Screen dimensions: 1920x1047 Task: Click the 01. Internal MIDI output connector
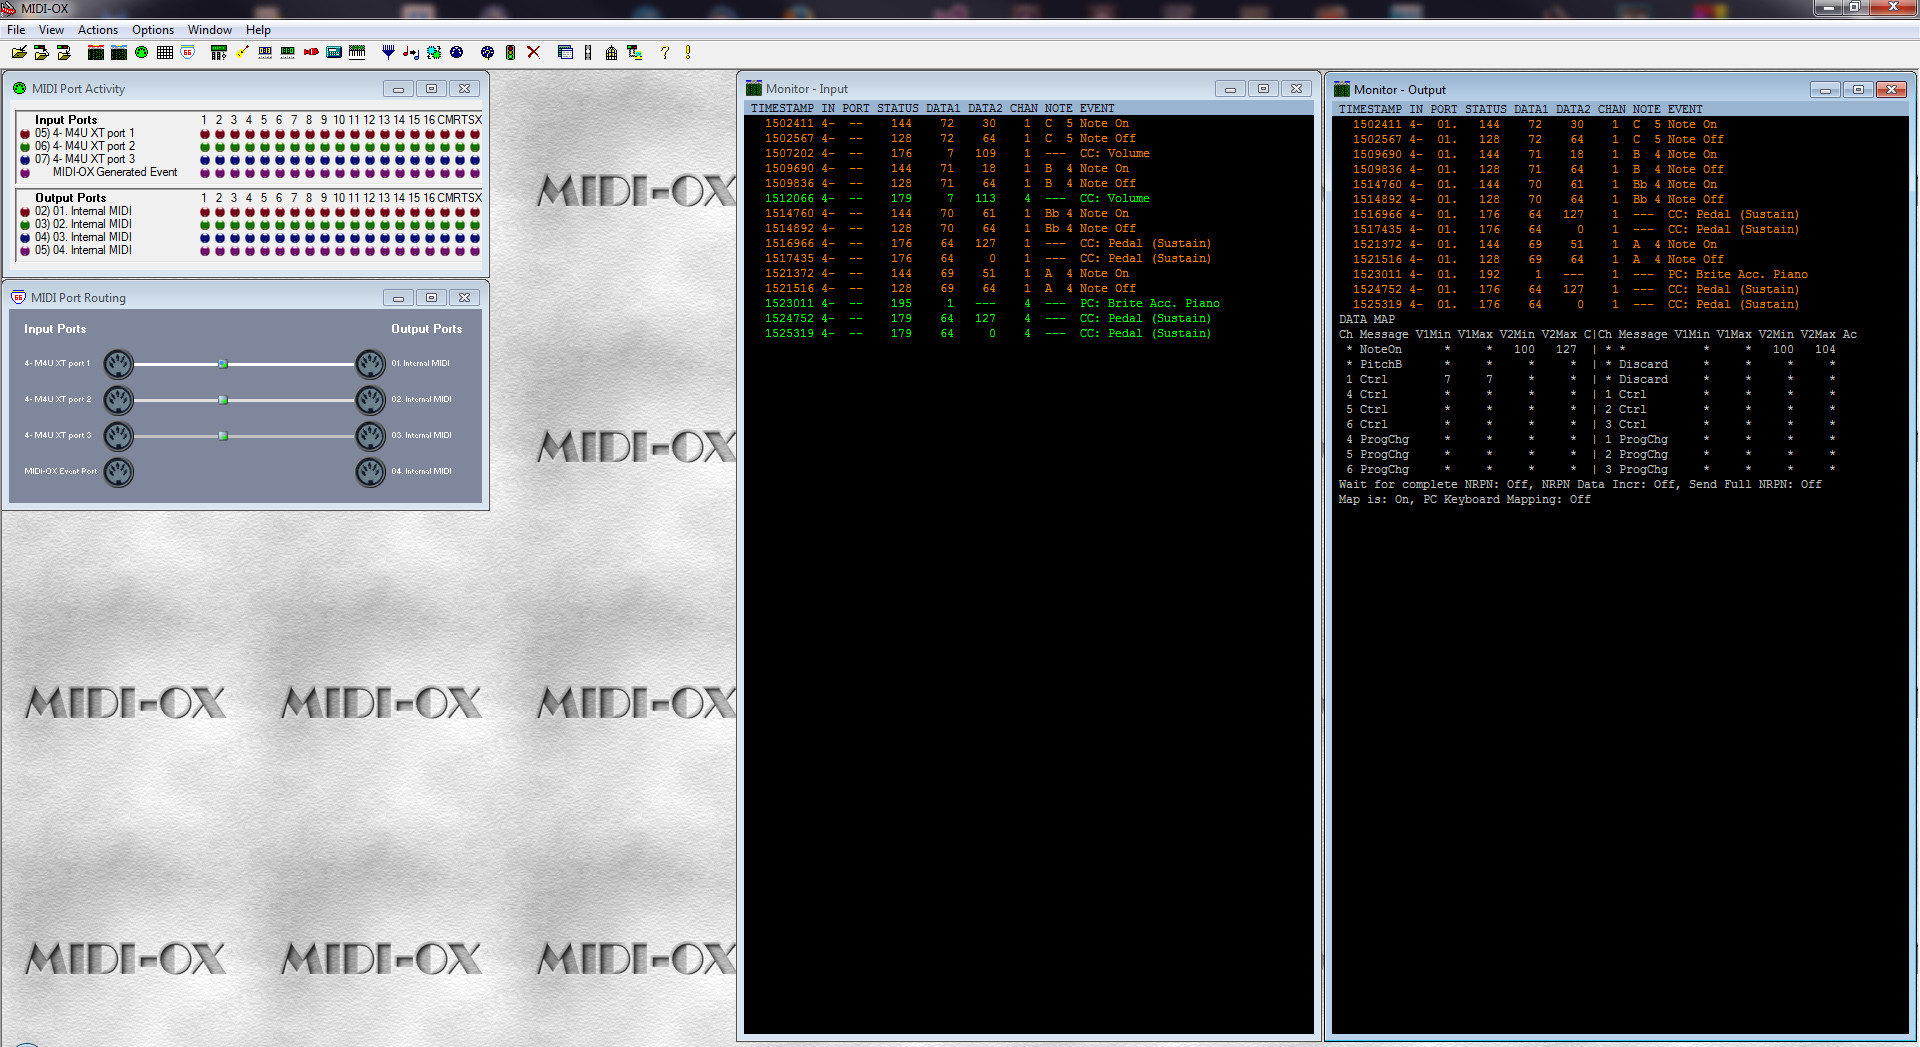tap(370, 364)
